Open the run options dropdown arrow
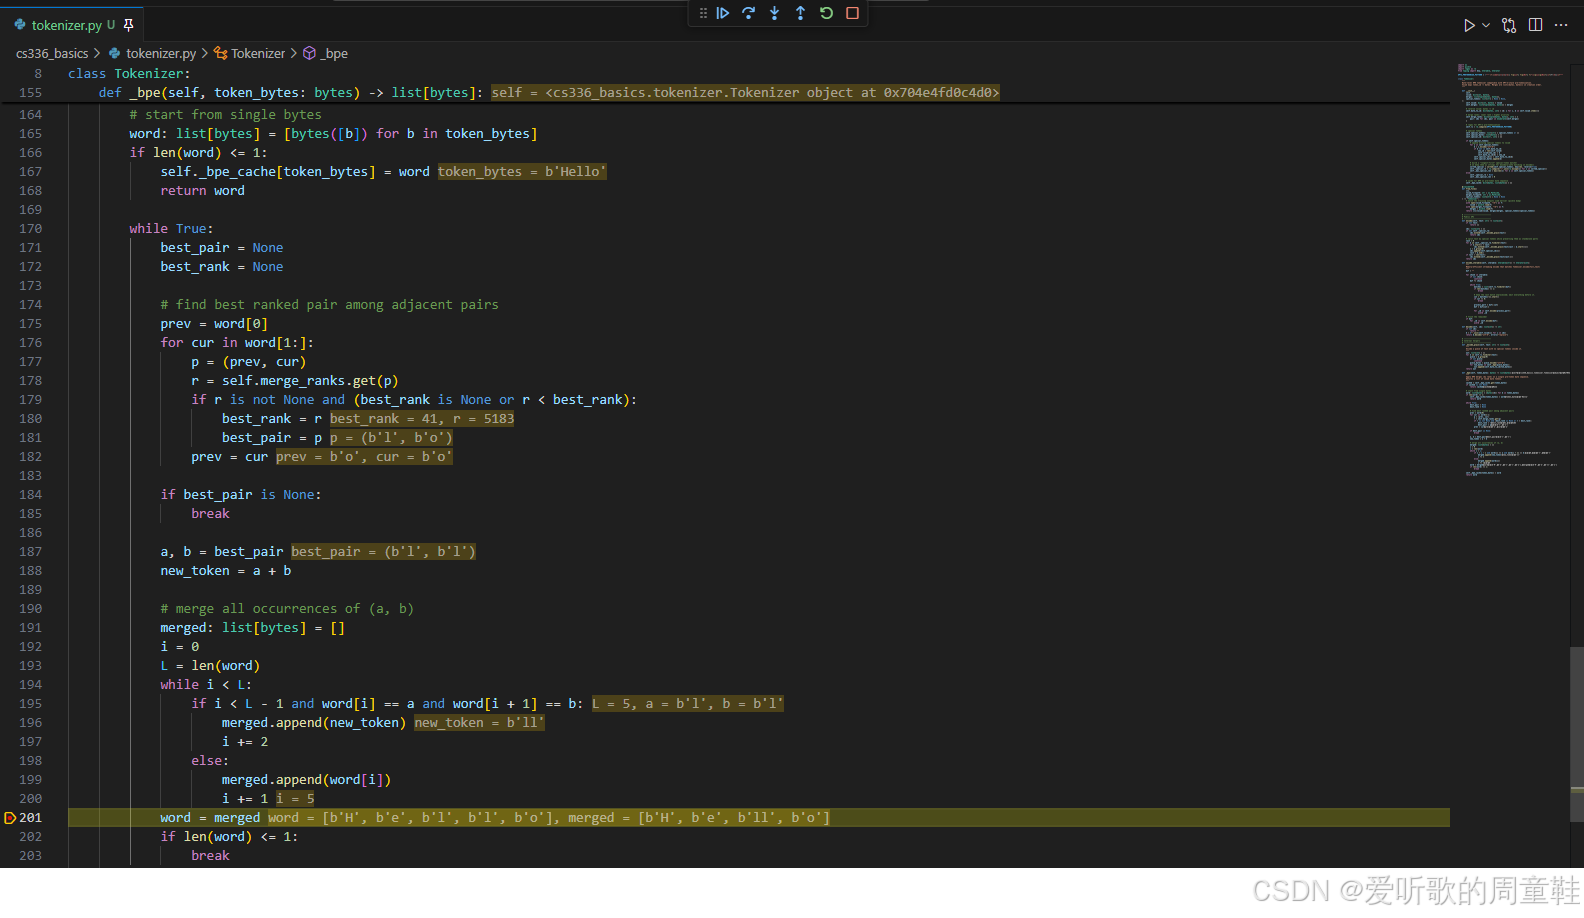The height and width of the screenshot is (918, 1584). 1486,25
